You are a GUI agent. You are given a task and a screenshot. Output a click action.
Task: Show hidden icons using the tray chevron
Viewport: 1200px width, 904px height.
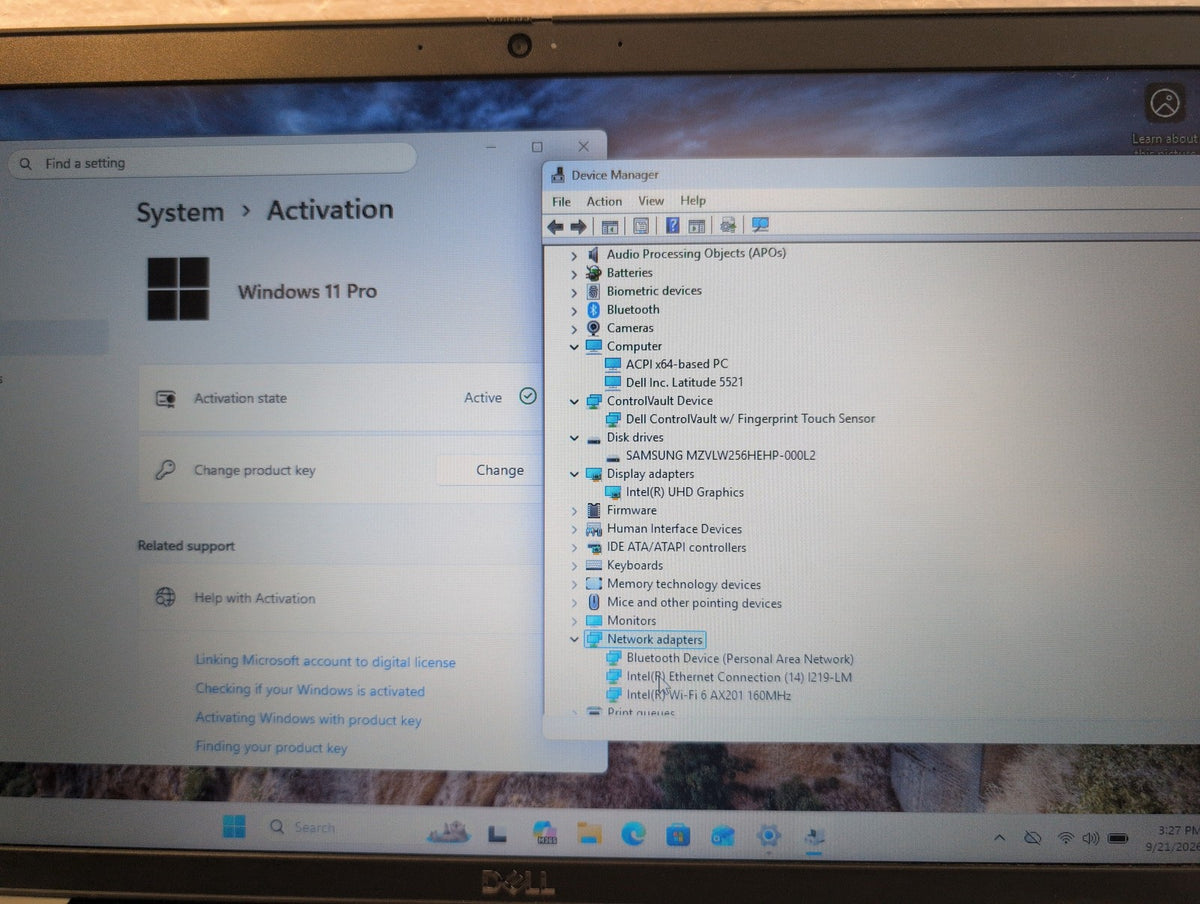pyautogui.click(x=998, y=836)
